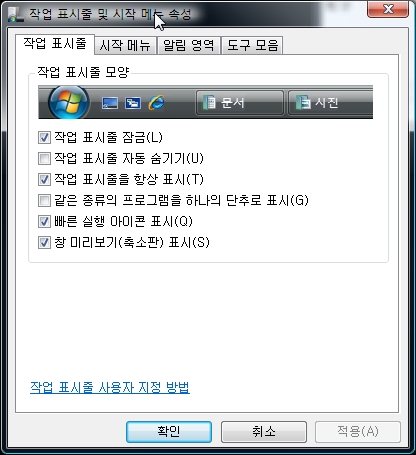Select the 도구 모음 tab
The height and width of the screenshot is (455, 416).
coord(252,45)
